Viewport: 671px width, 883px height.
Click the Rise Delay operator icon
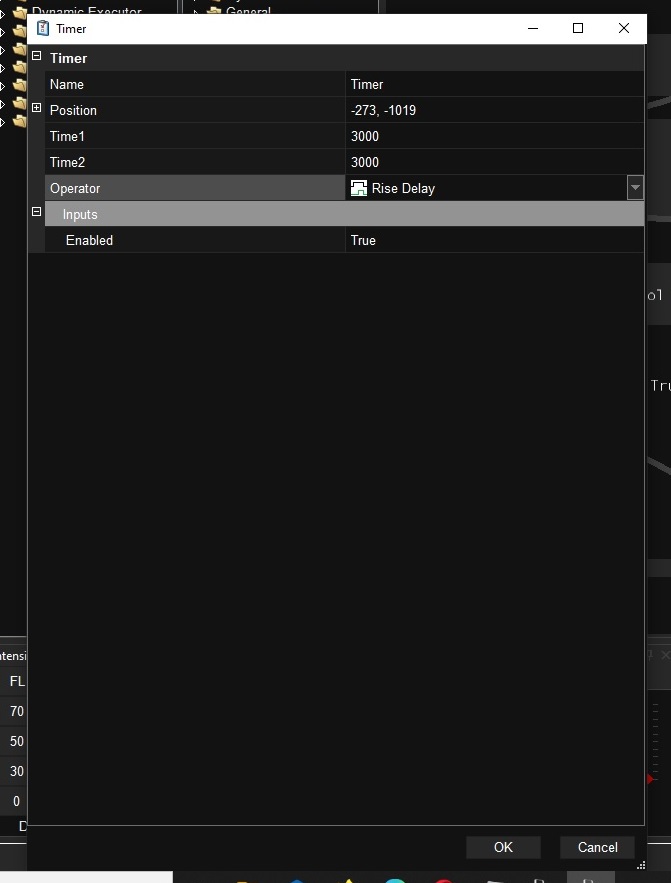pyautogui.click(x=359, y=188)
